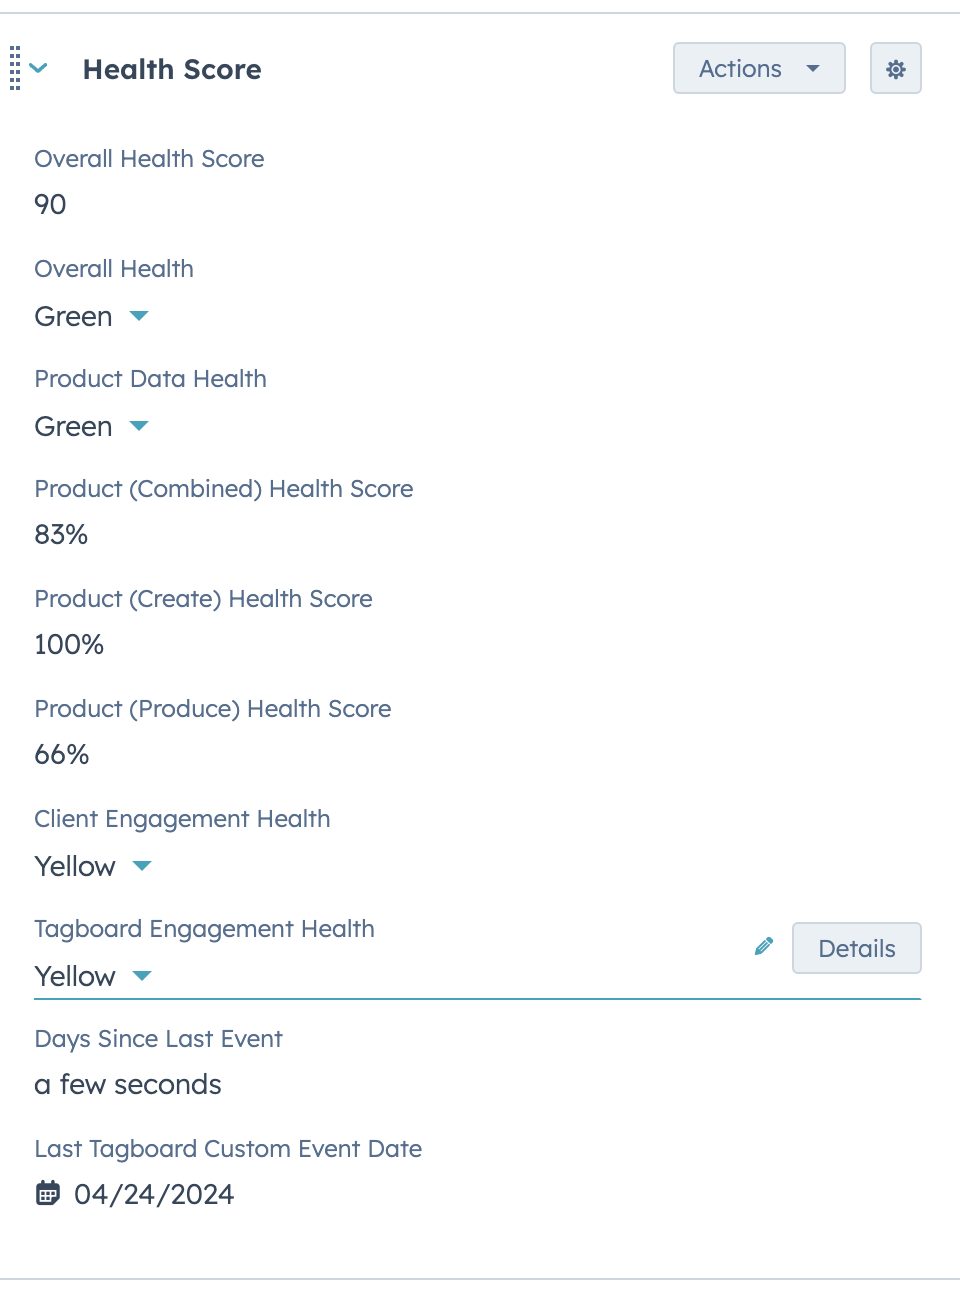Click the calendar icon next to 04/24/2024
Image resolution: width=960 pixels, height=1308 pixels.
48,1193
